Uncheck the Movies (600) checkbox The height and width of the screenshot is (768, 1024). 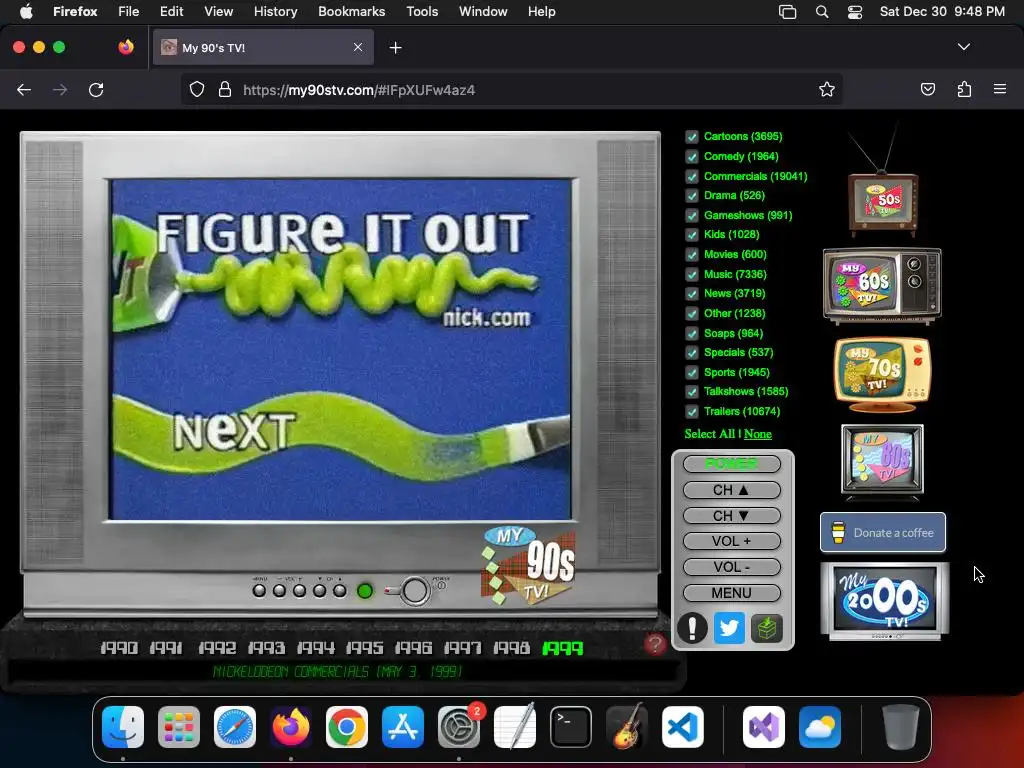(692, 255)
